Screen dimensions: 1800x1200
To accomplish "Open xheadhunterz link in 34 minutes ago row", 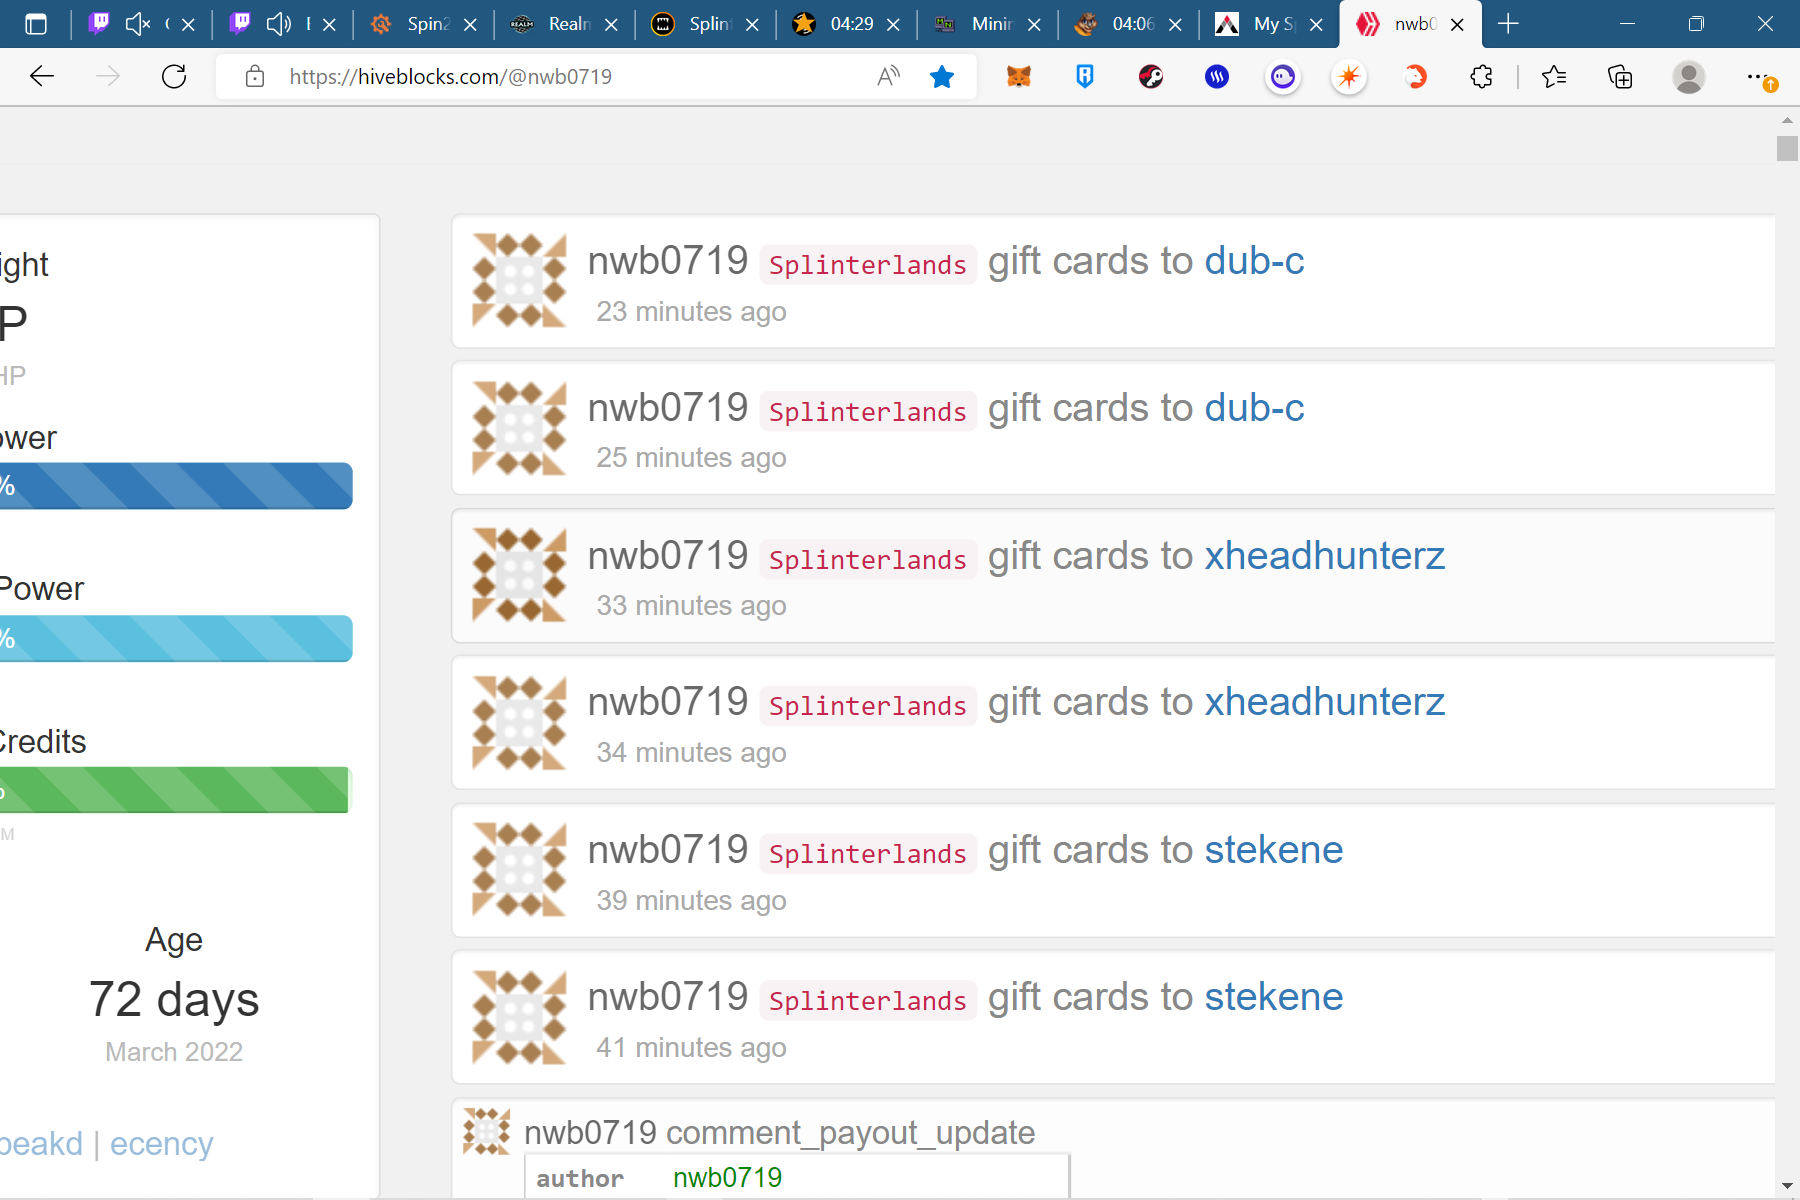I will point(1325,702).
